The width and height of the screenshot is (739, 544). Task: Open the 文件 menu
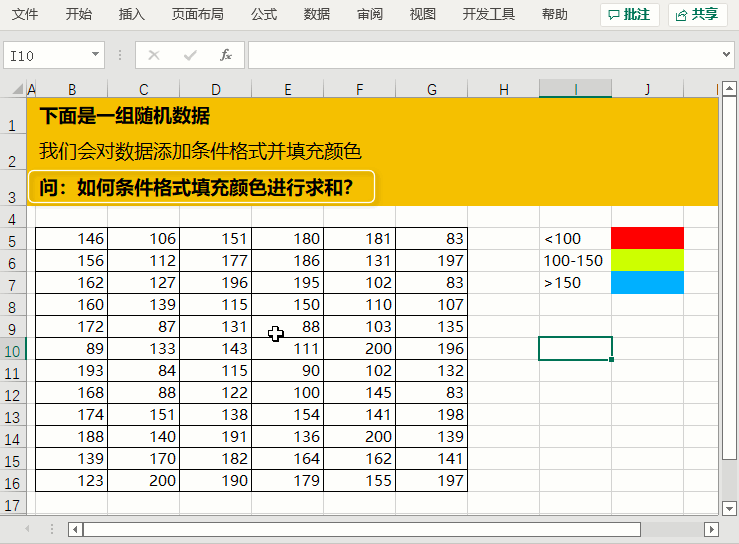pyautogui.click(x=25, y=15)
